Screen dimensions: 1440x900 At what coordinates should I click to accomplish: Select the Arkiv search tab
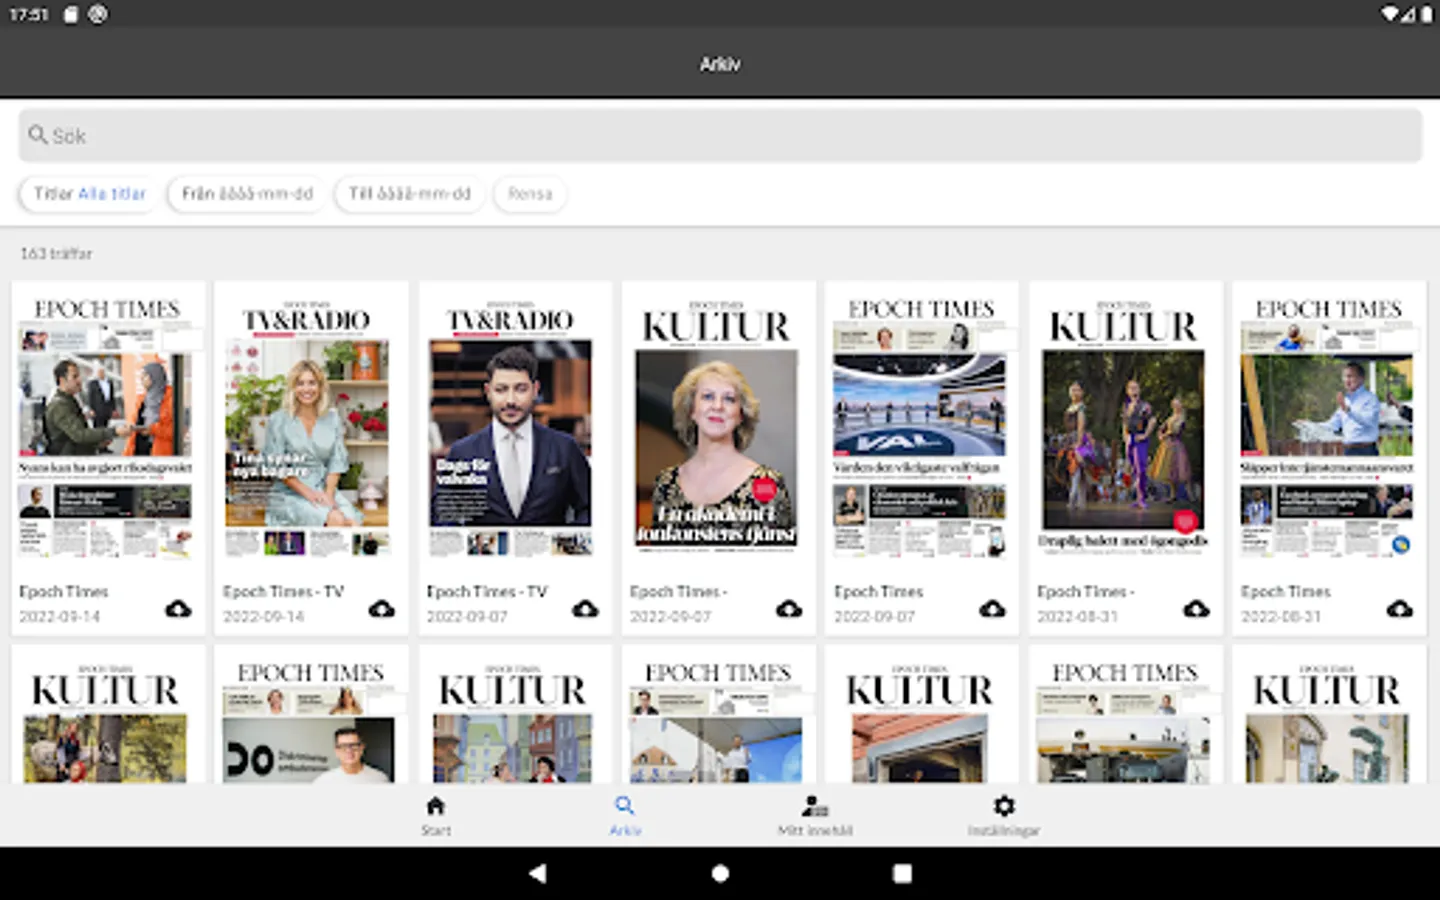click(x=625, y=815)
